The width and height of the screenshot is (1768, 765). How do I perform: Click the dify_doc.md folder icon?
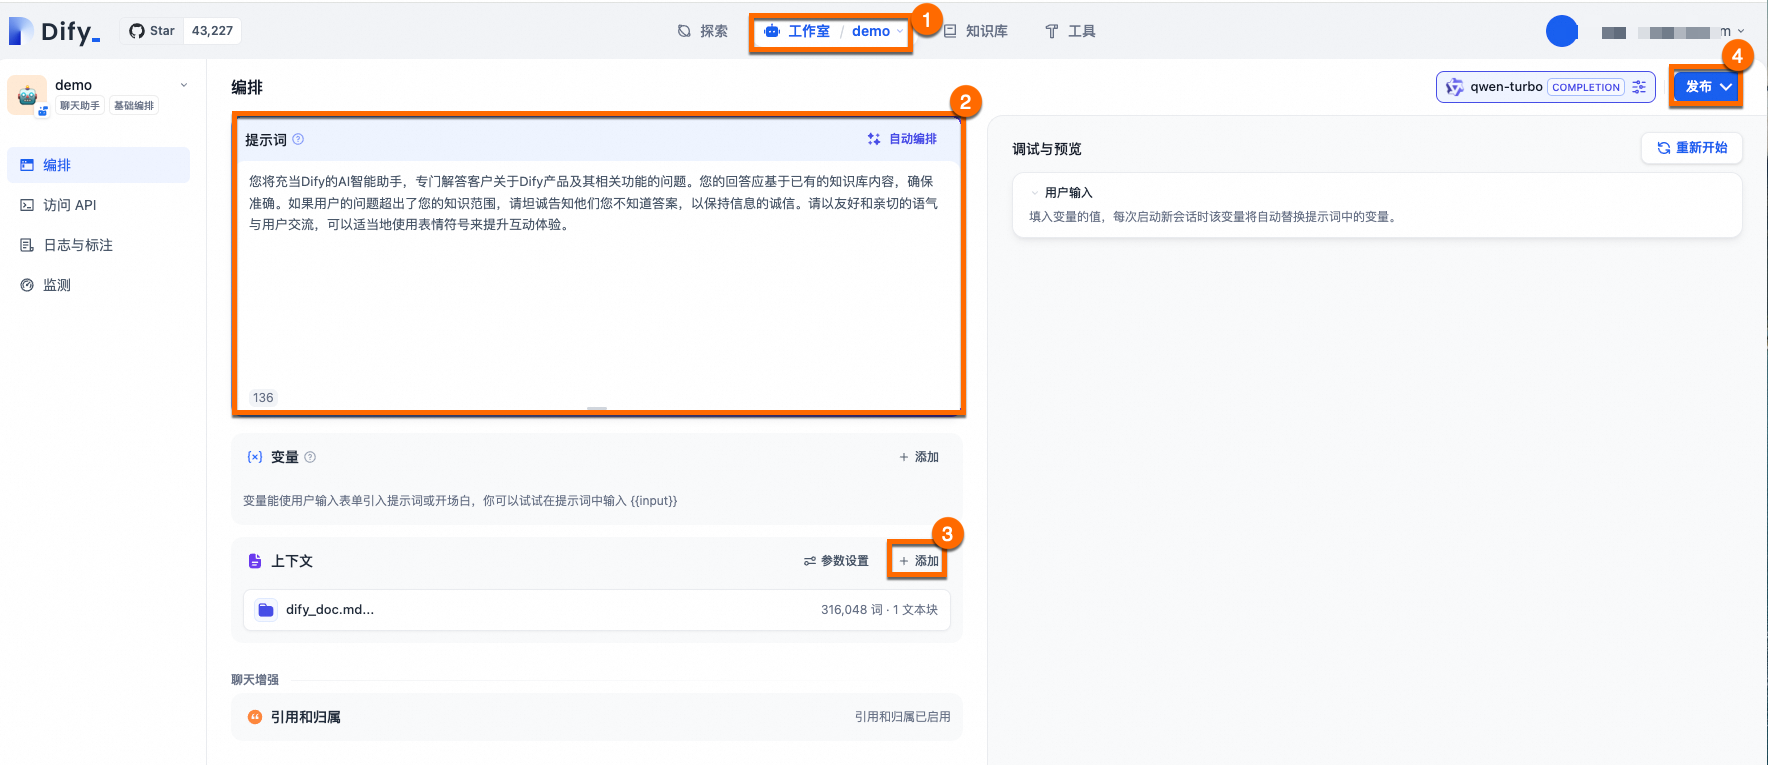[266, 610]
